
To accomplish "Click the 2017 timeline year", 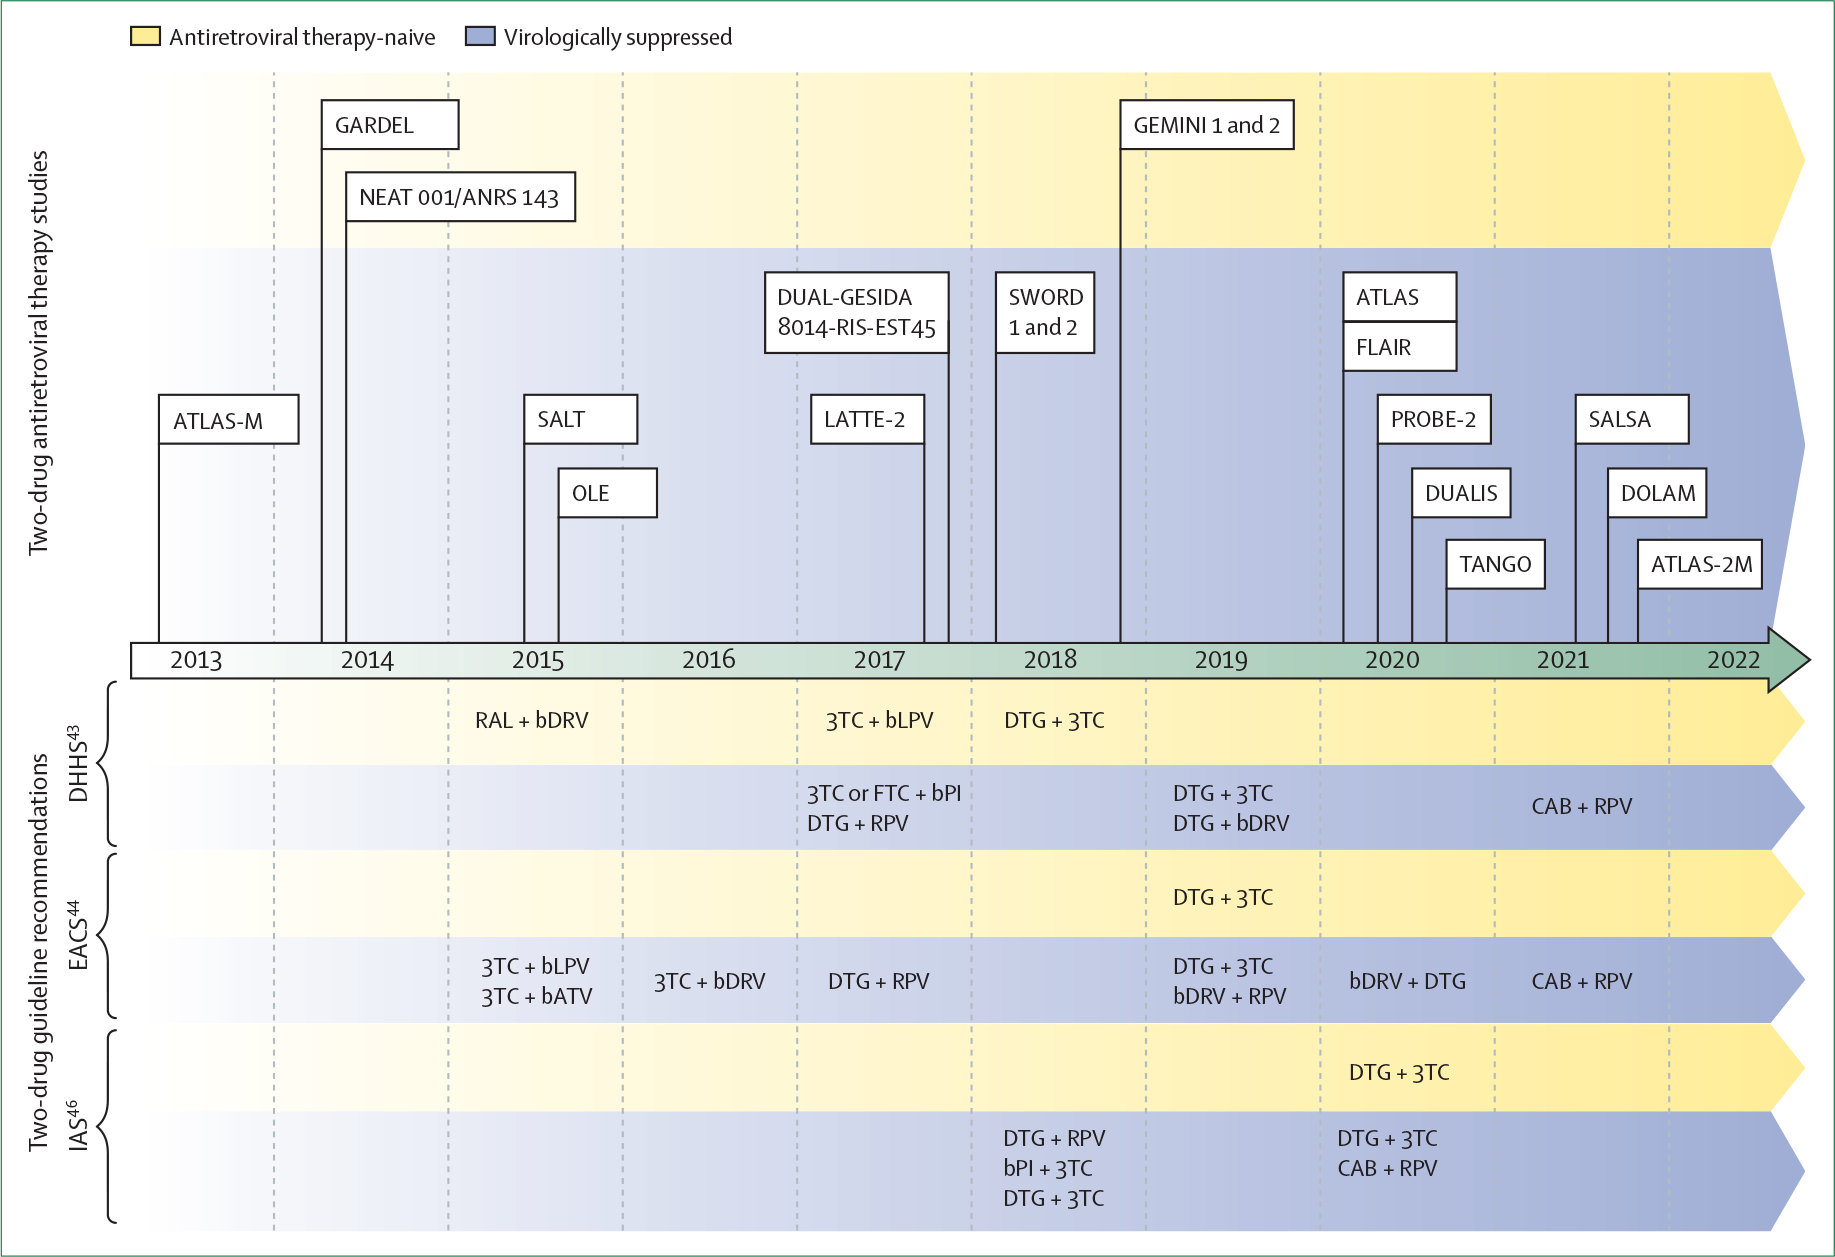I will pyautogui.click(x=879, y=660).
